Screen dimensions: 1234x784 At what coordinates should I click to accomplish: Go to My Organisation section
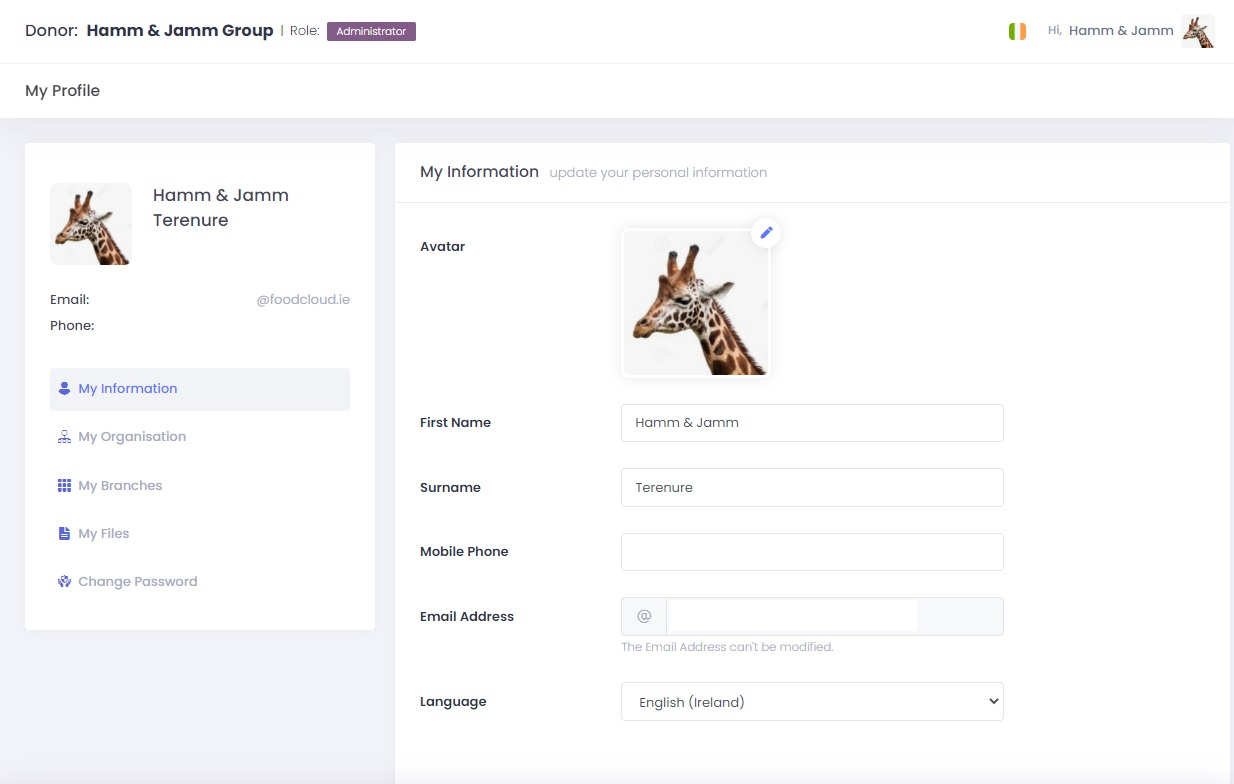(132, 437)
